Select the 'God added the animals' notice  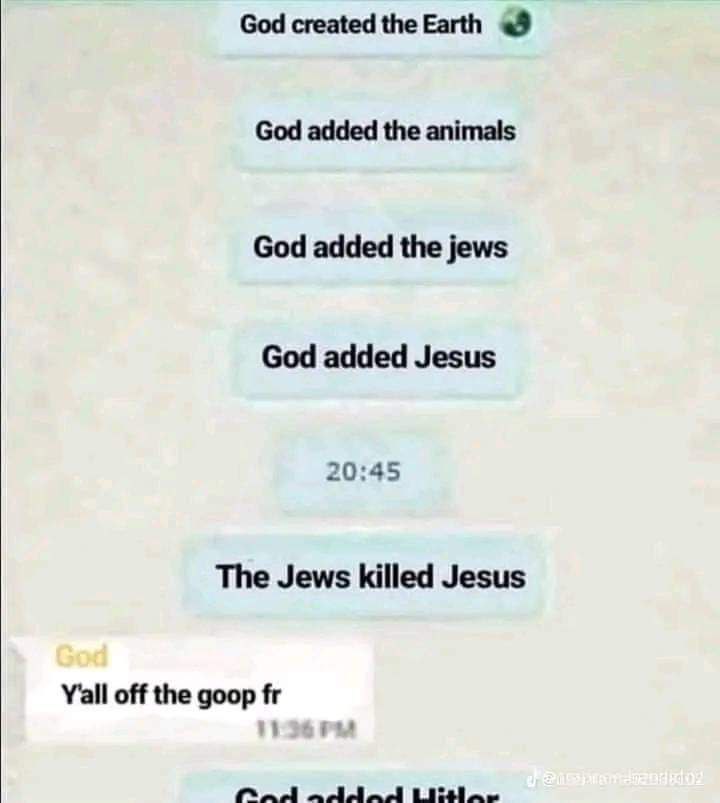382,131
